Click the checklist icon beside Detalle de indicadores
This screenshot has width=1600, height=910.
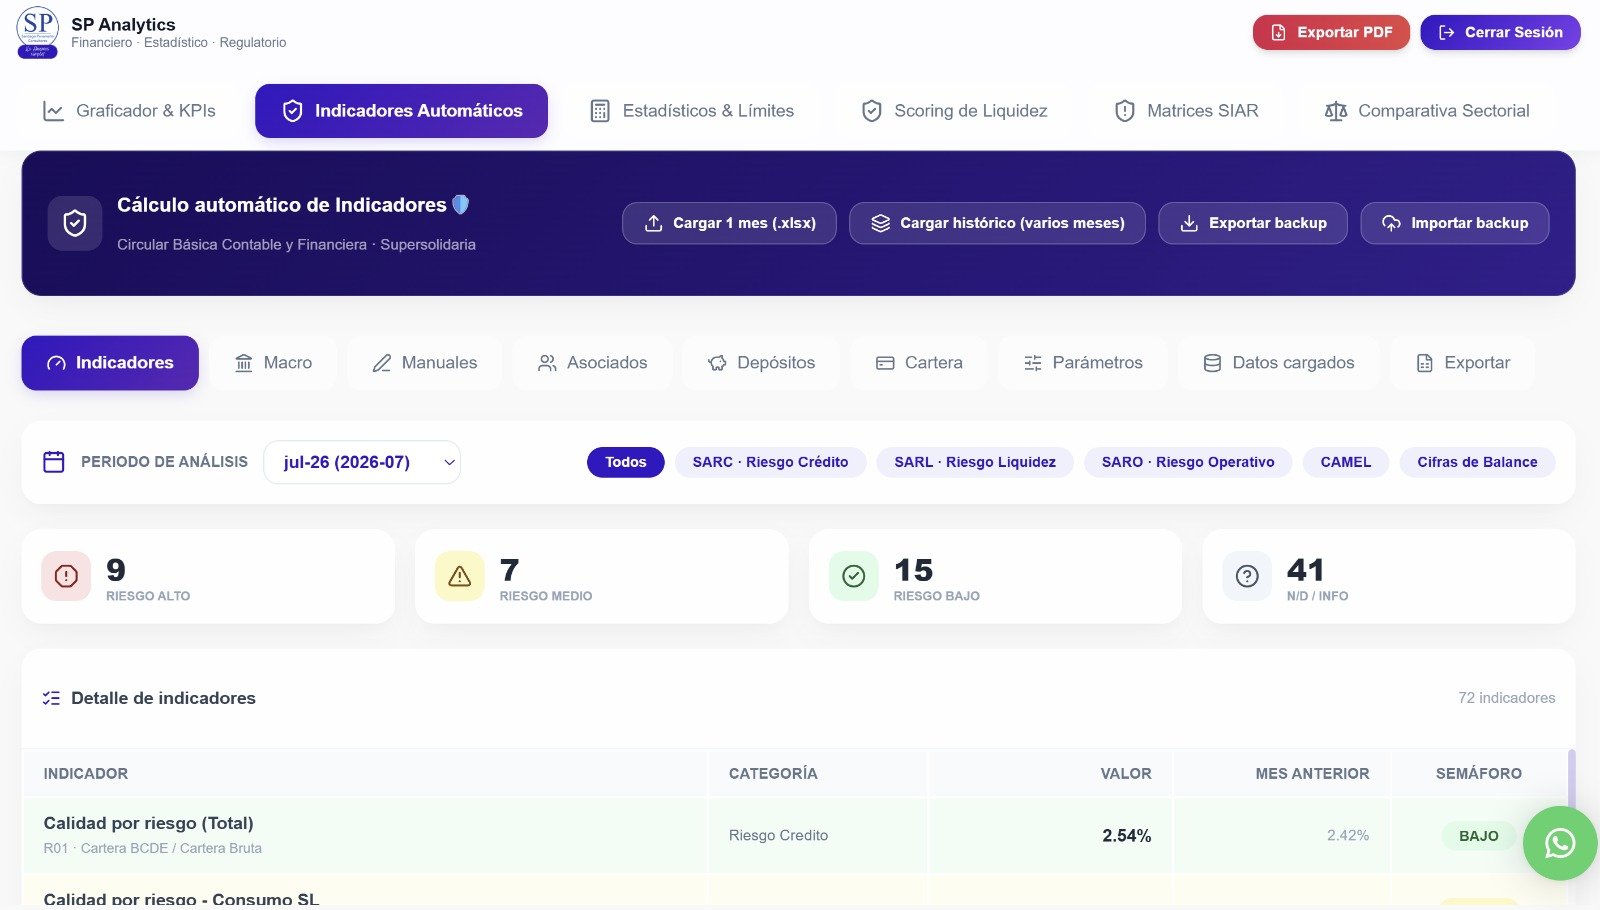[x=52, y=698]
